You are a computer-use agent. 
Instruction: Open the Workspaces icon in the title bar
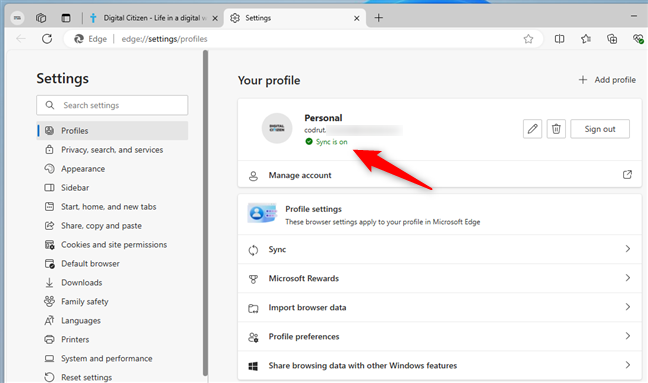pos(41,18)
